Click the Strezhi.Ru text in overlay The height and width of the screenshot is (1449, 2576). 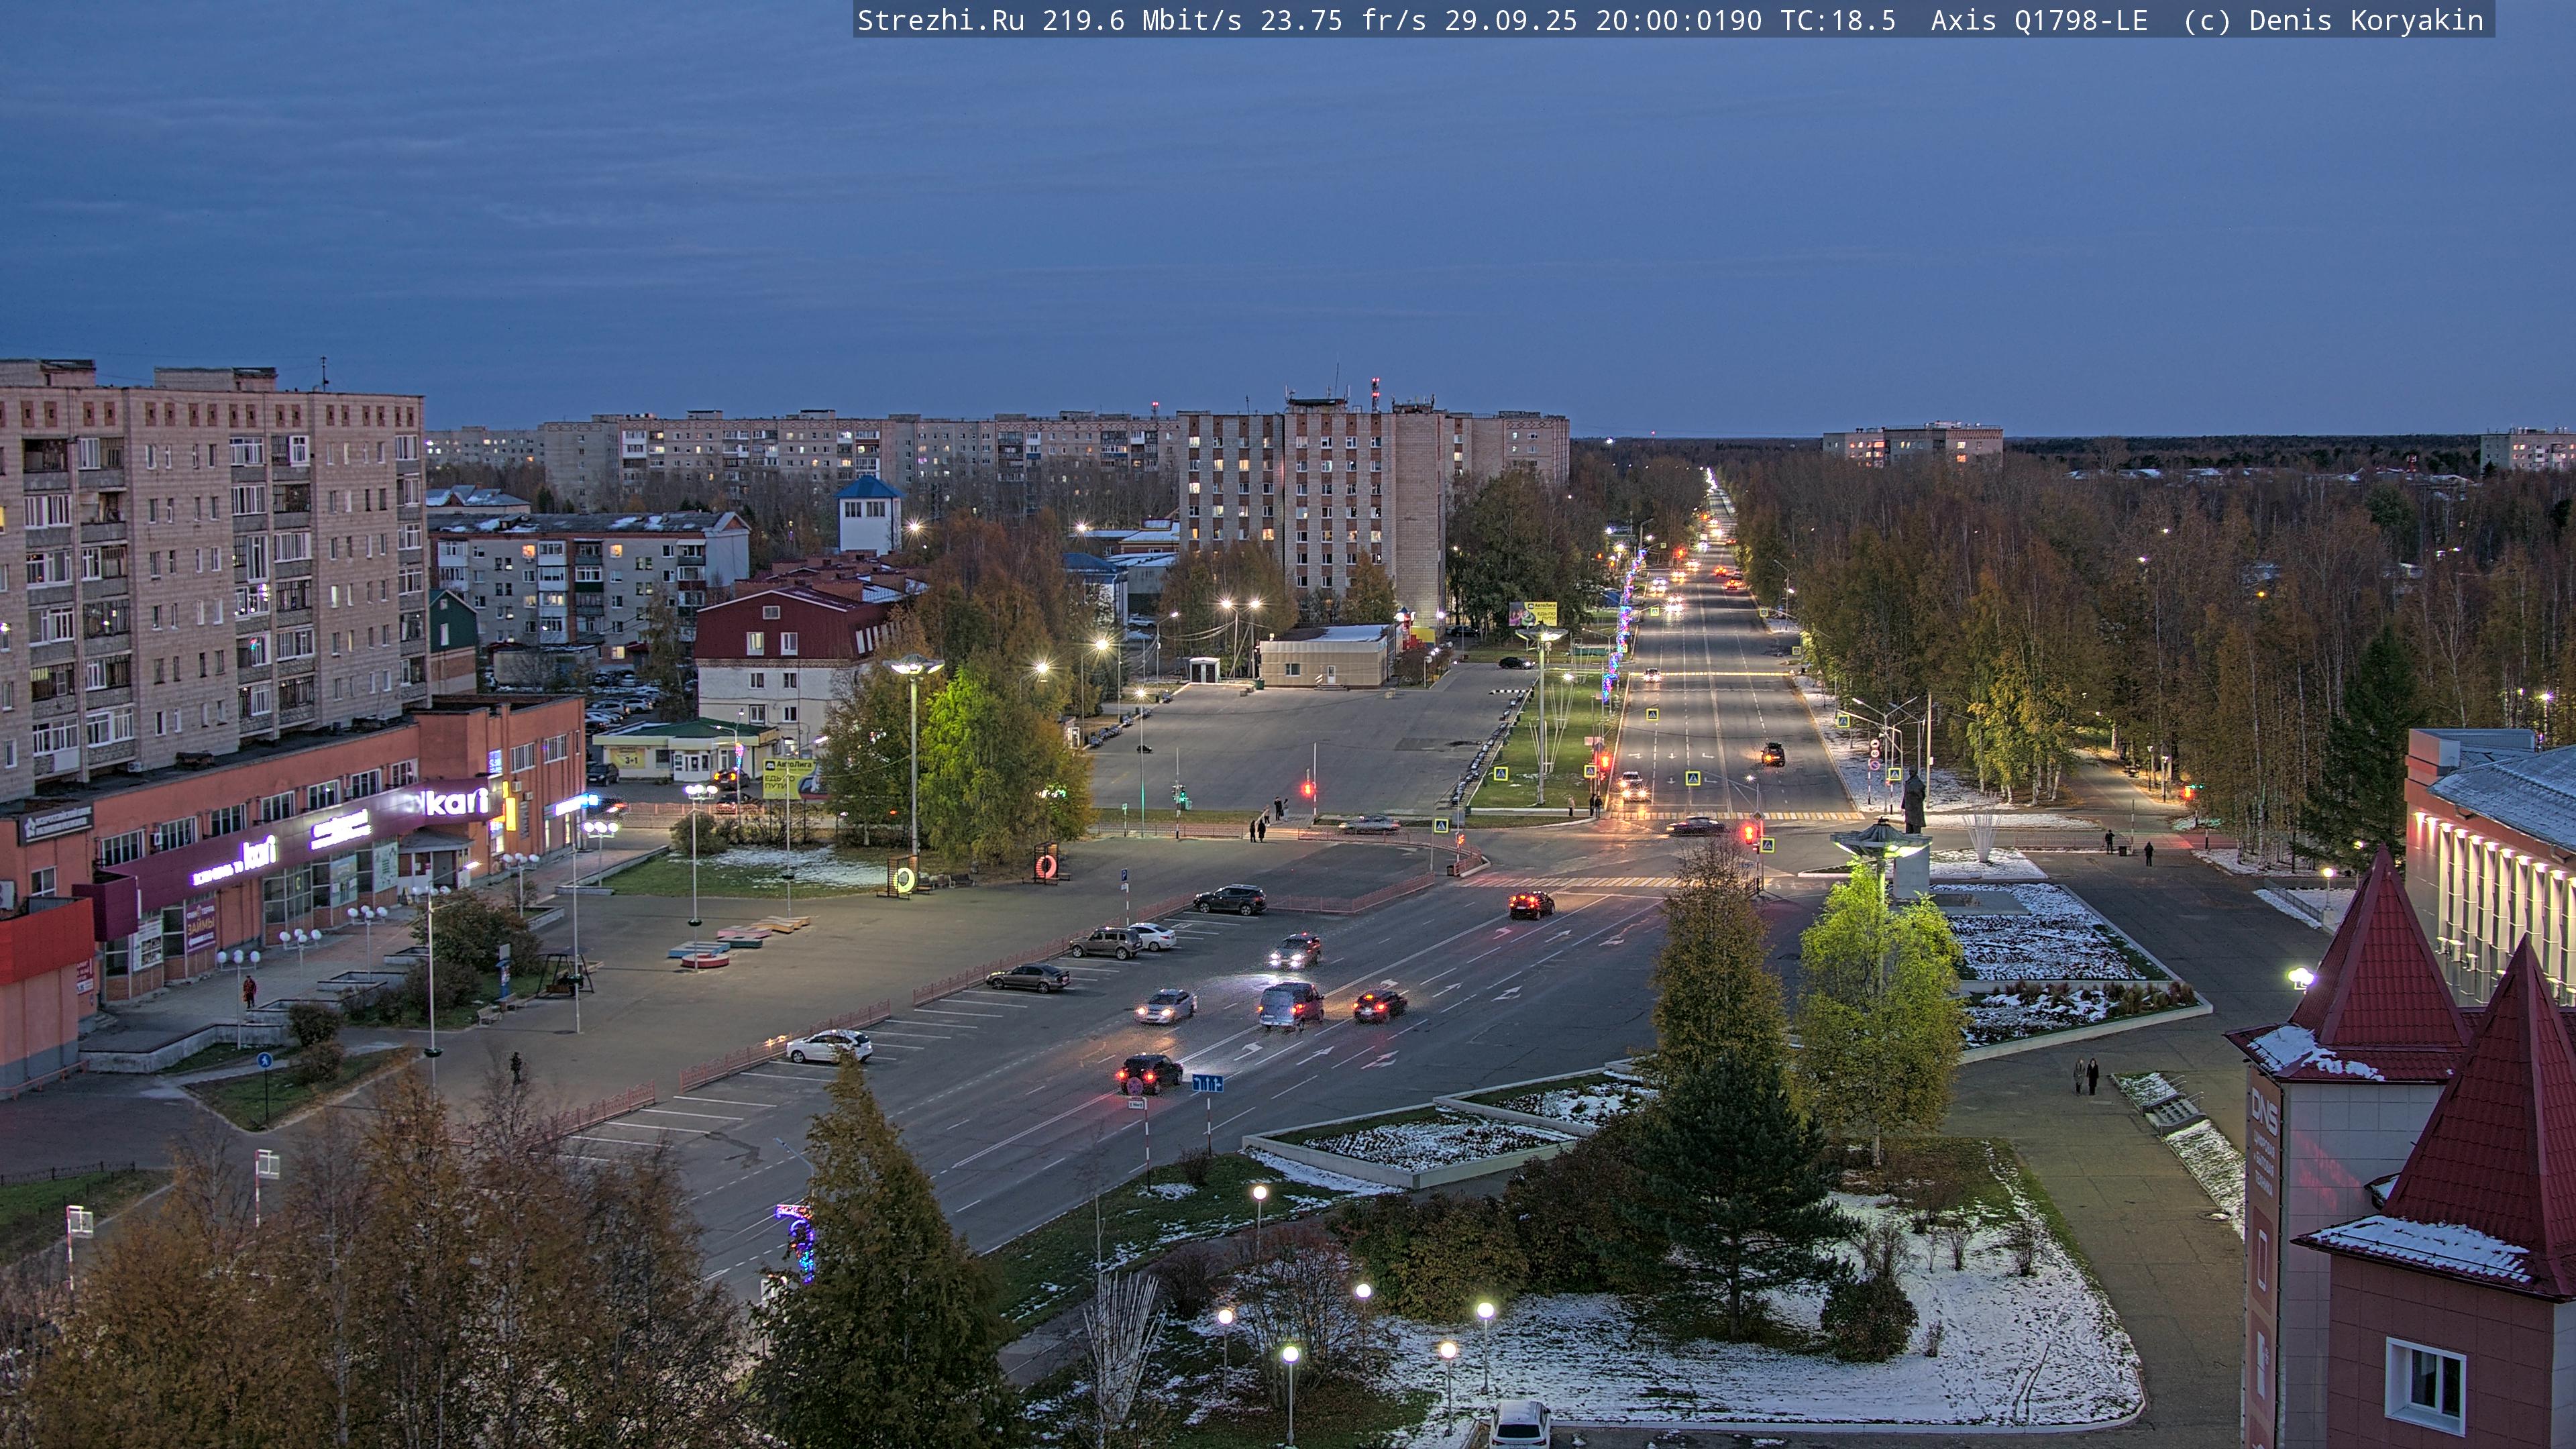click(x=940, y=20)
